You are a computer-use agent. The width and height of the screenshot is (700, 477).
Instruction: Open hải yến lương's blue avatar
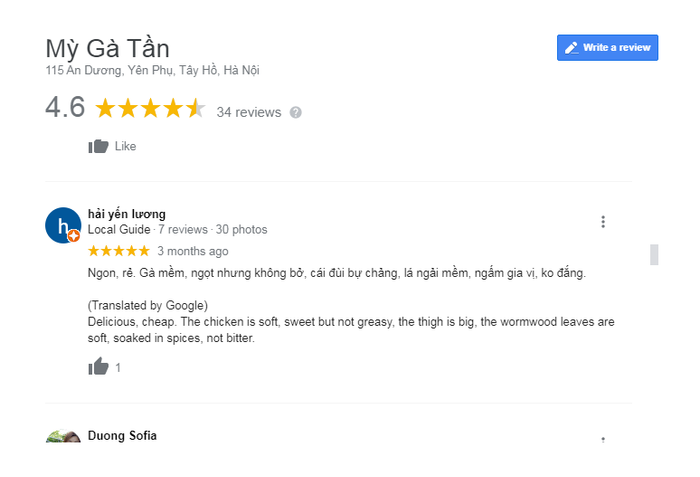(x=63, y=225)
